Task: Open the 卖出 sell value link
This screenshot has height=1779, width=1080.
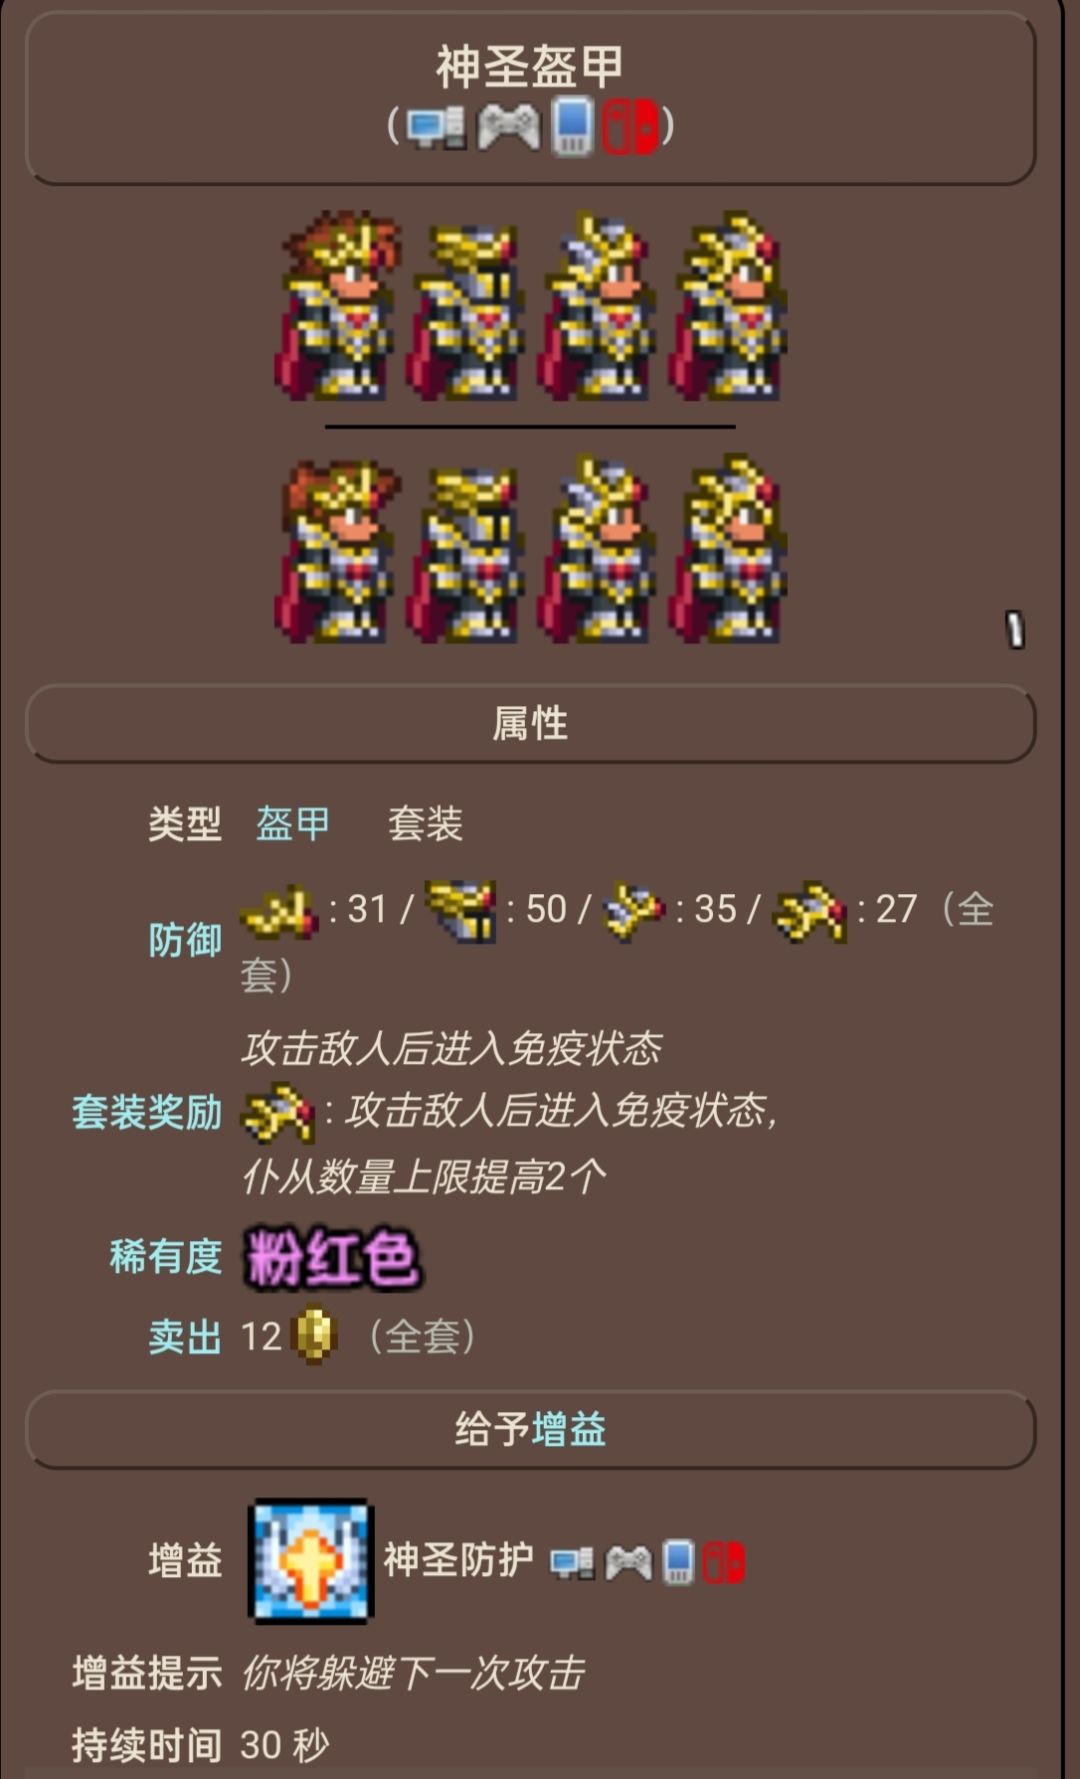Action: tap(185, 1337)
